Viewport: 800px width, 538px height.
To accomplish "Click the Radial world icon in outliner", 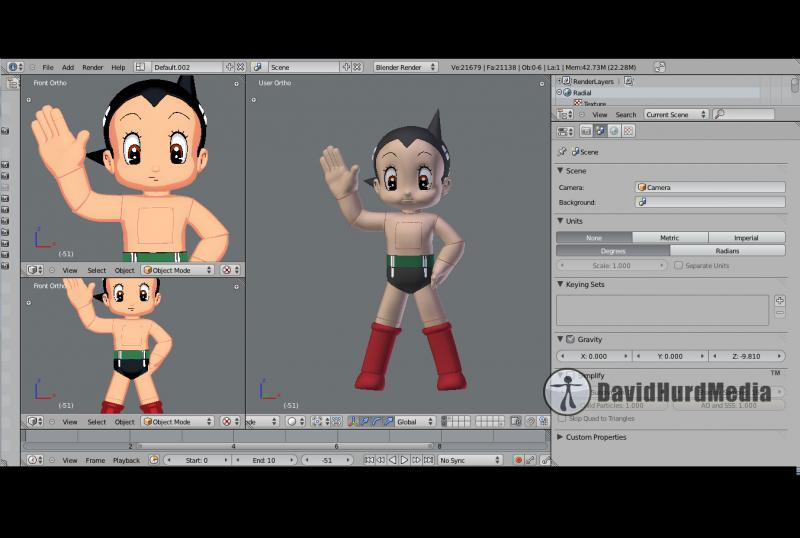I will (567, 92).
